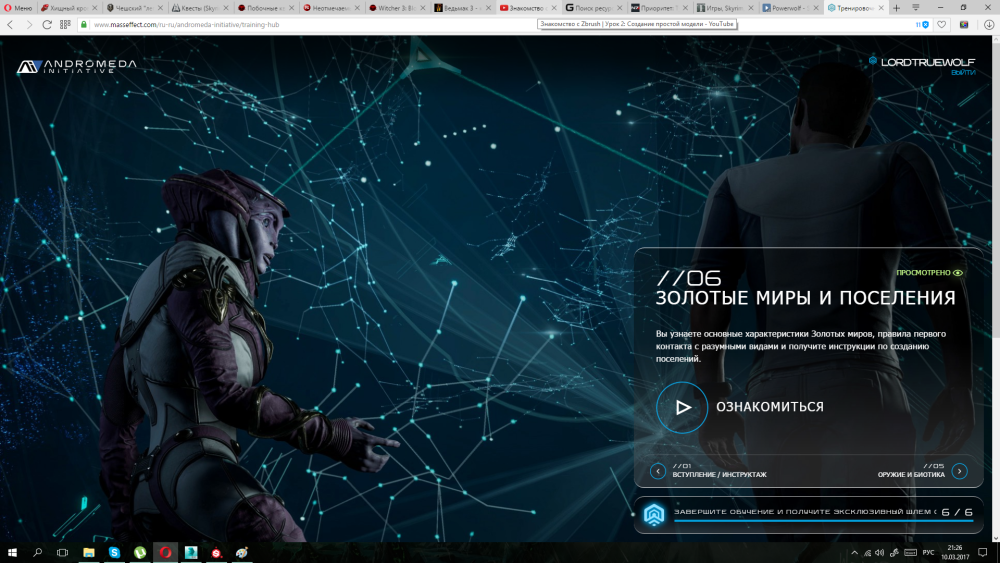The width and height of the screenshot is (1000, 563).
Task: Open ОРУЖИЕ И БИОТИКА module link
Action: [x=911, y=474]
